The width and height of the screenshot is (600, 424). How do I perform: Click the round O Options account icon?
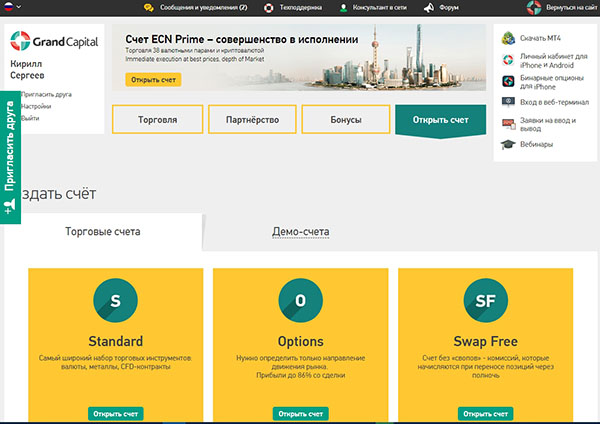pyautogui.click(x=300, y=300)
